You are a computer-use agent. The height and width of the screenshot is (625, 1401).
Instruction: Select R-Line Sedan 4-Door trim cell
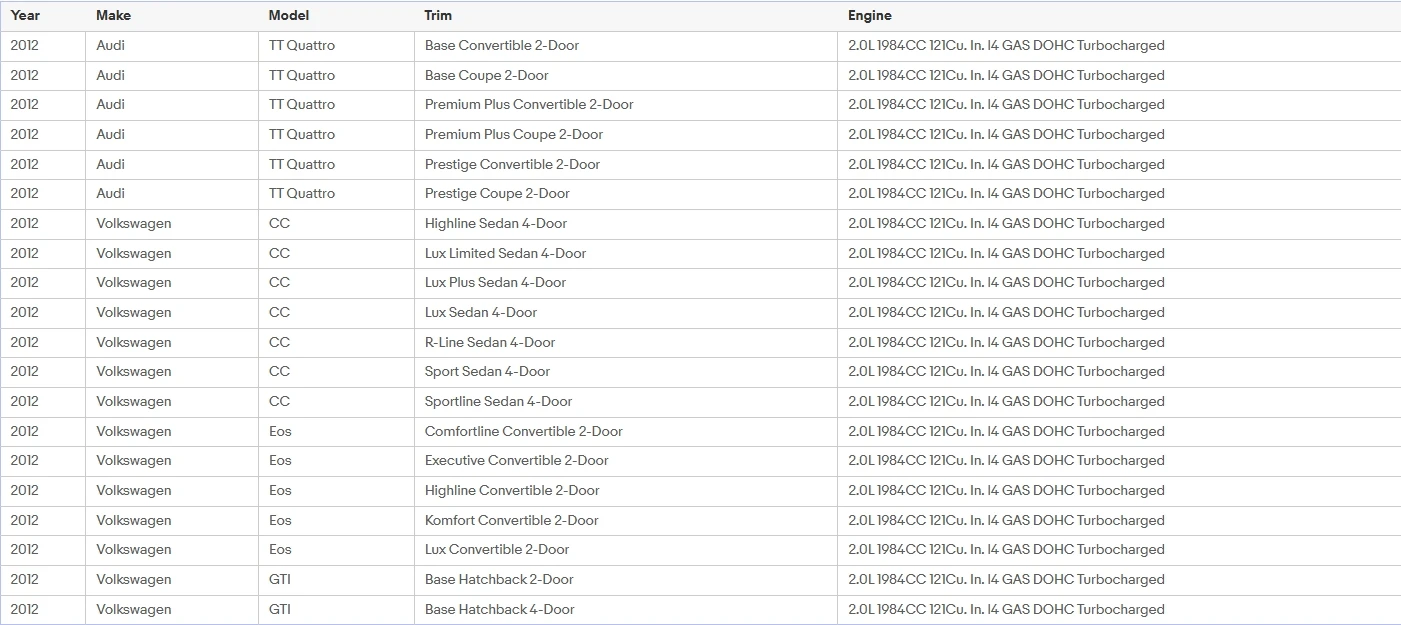[x=626, y=343]
